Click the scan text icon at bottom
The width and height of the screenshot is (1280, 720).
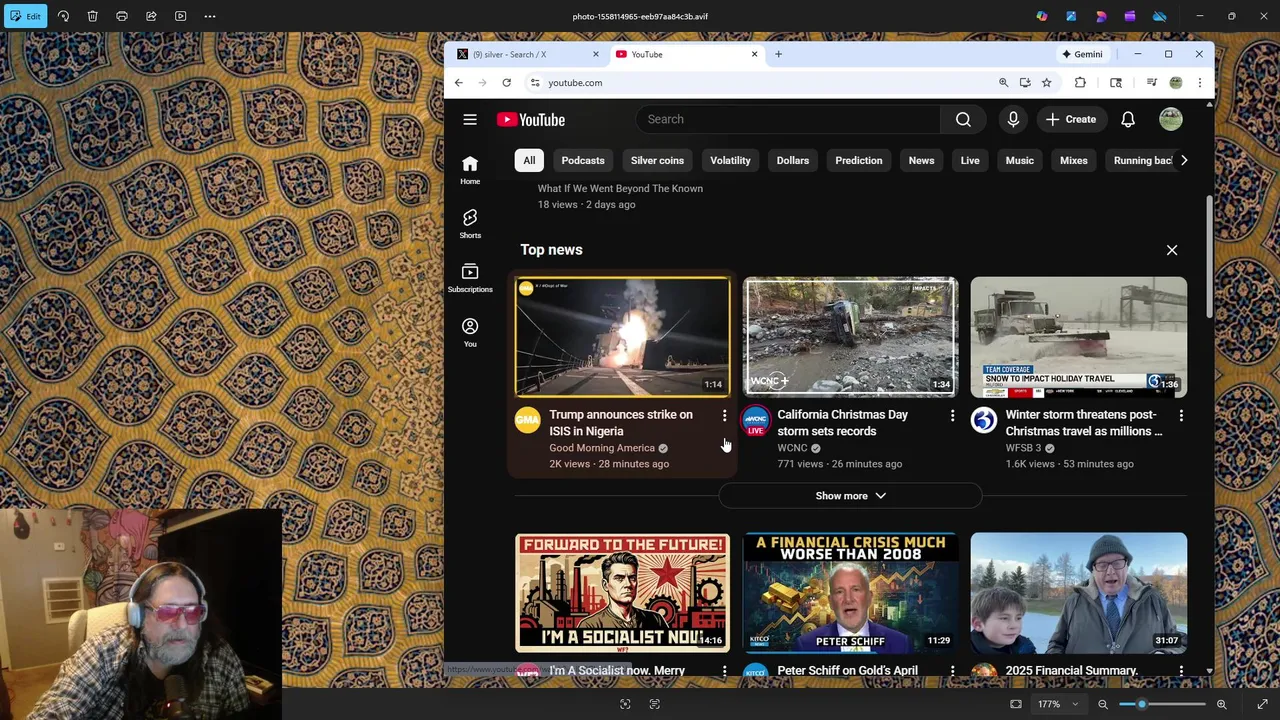[x=655, y=704]
